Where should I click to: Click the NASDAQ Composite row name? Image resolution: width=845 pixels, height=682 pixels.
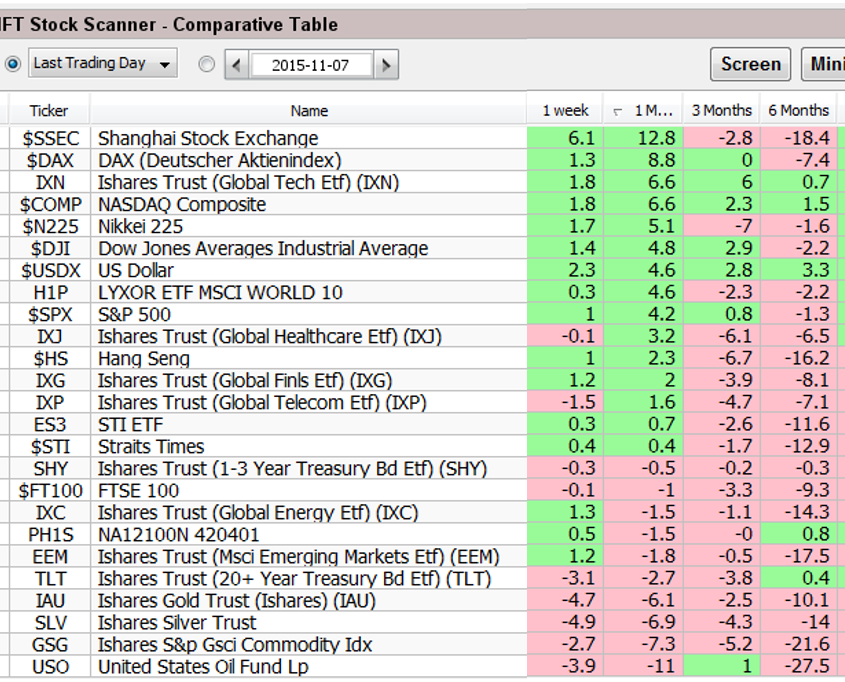[x=182, y=204]
